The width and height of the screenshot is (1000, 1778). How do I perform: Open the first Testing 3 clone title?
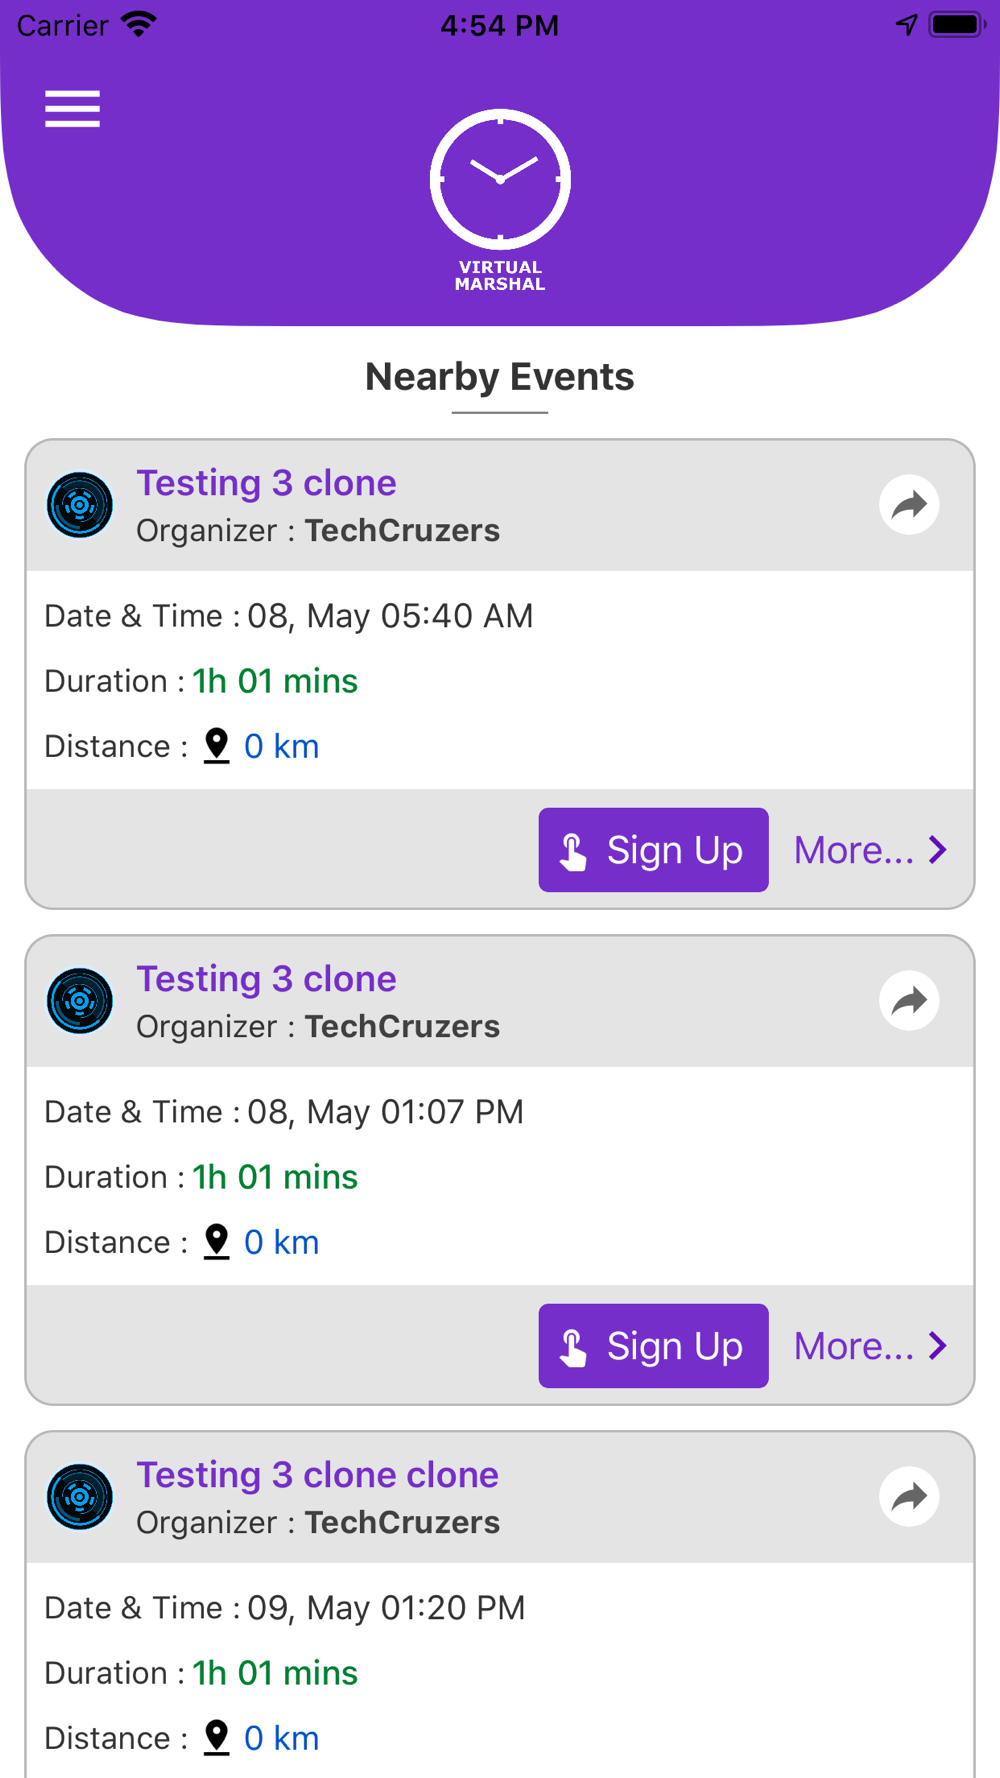point(266,483)
